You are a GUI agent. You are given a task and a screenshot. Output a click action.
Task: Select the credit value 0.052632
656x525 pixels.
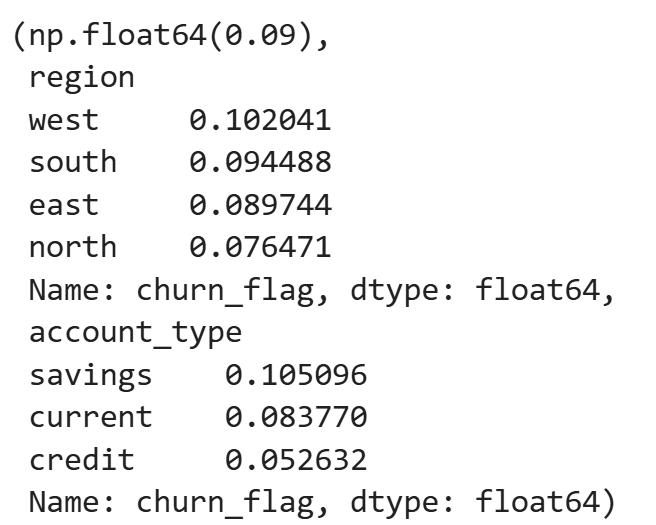[x=296, y=460]
